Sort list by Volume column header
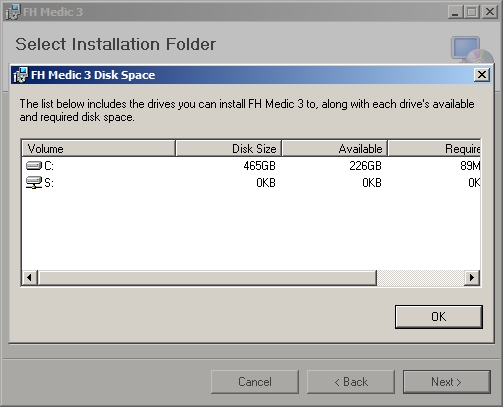This screenshot has width=503, height=407. click(x=98, y=149)
